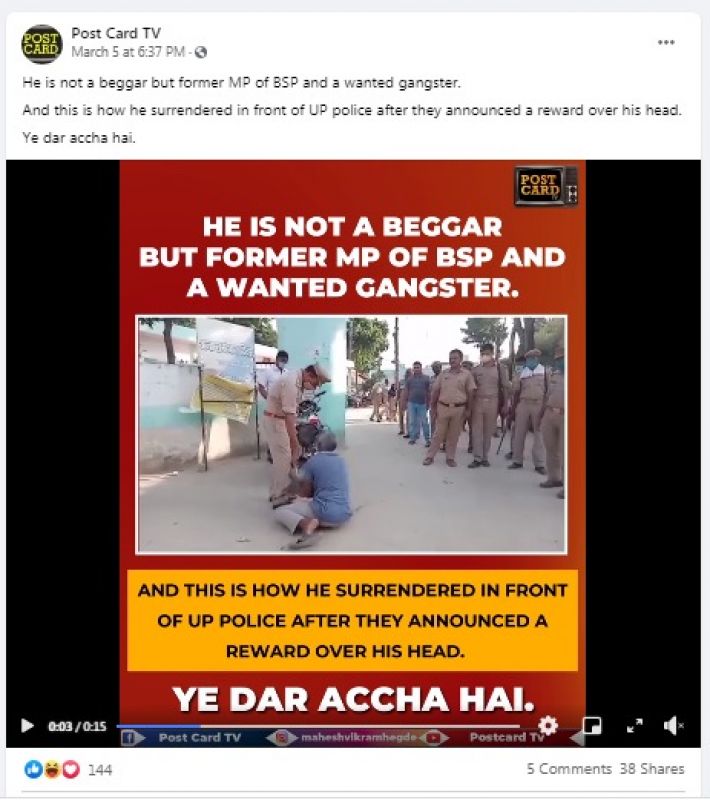Open video settings gear icon
The height and width of the screenshot is (800, 710).
coord(548,725)
